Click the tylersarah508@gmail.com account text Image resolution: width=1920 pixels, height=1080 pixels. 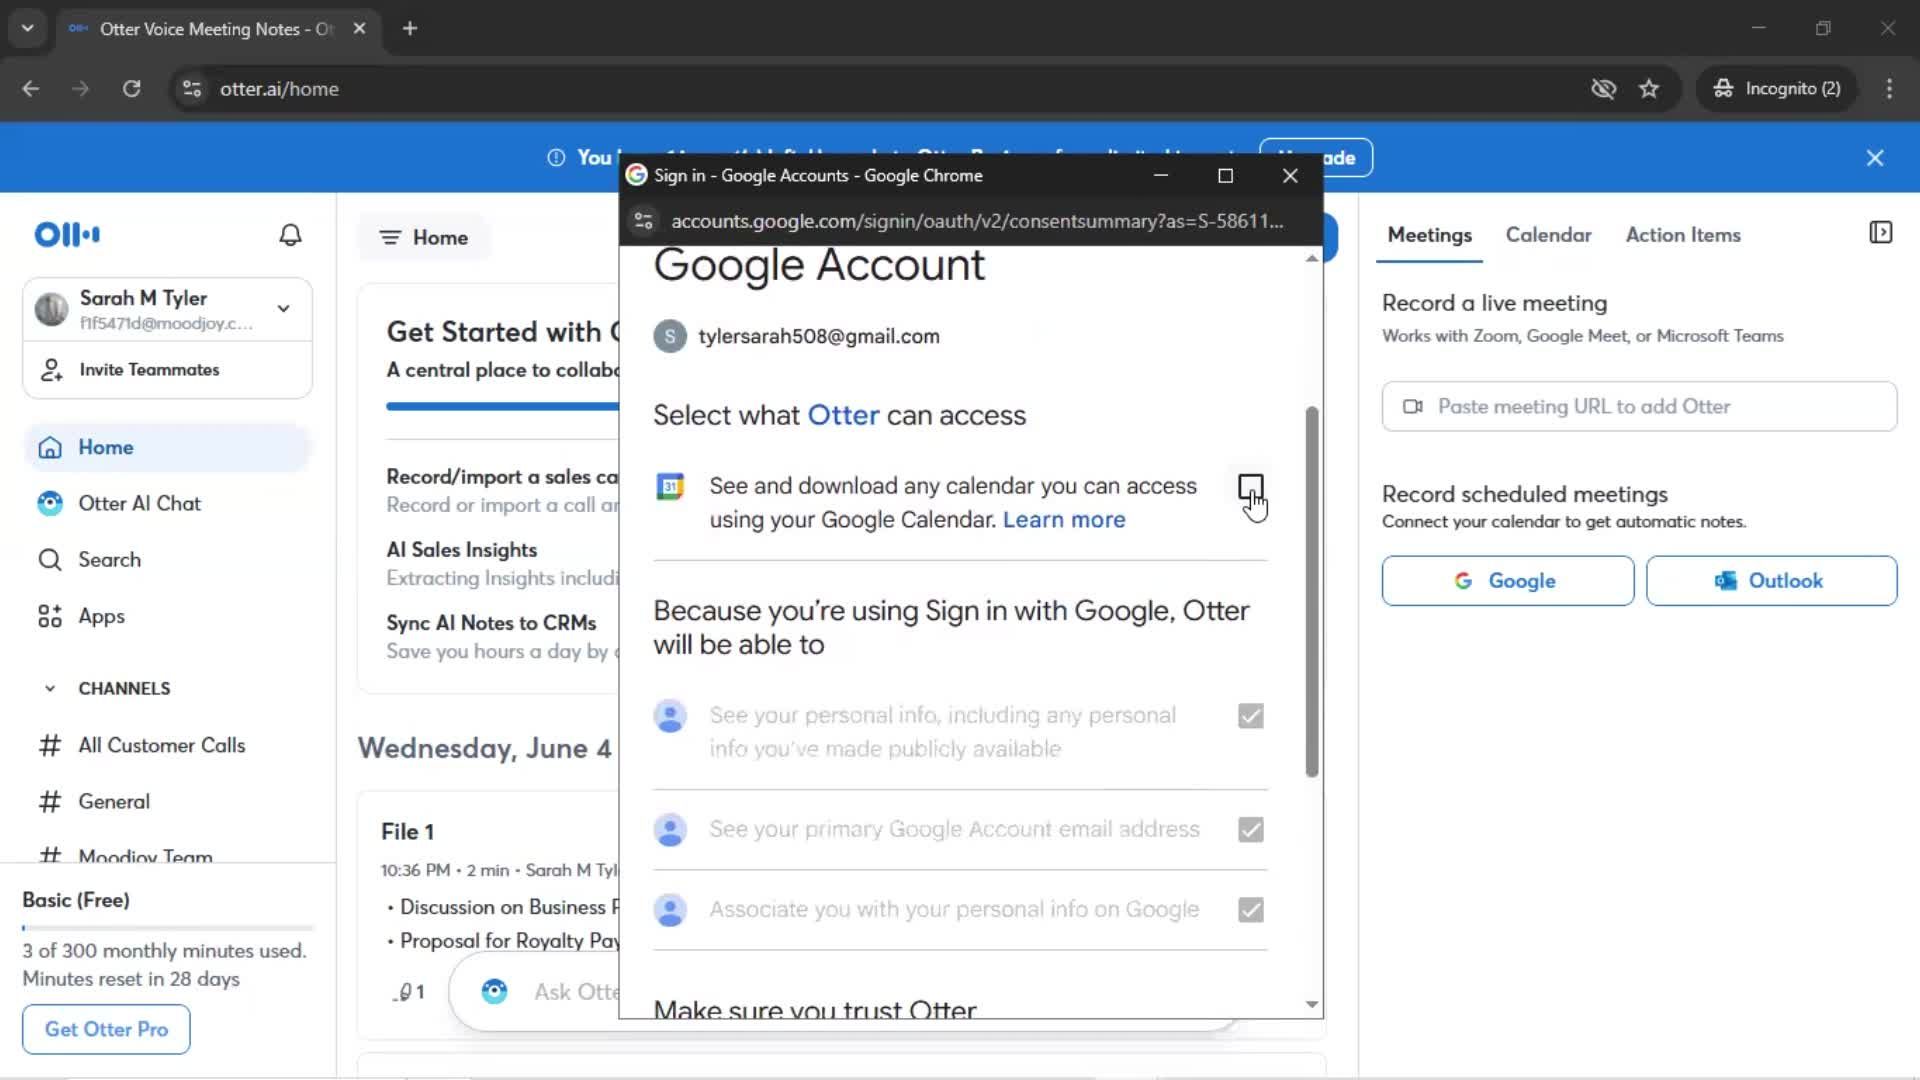point(819,337)
